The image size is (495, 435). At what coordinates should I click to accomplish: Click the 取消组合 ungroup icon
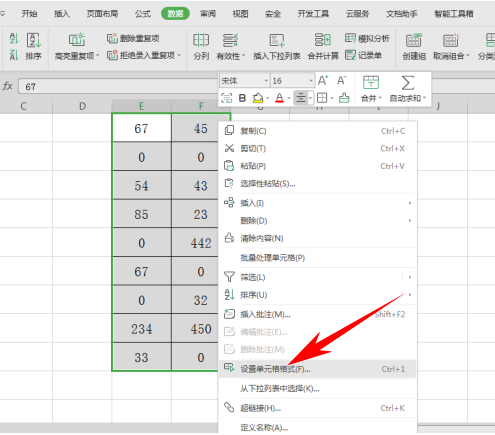pyautogui.click(x=451, y=40)
